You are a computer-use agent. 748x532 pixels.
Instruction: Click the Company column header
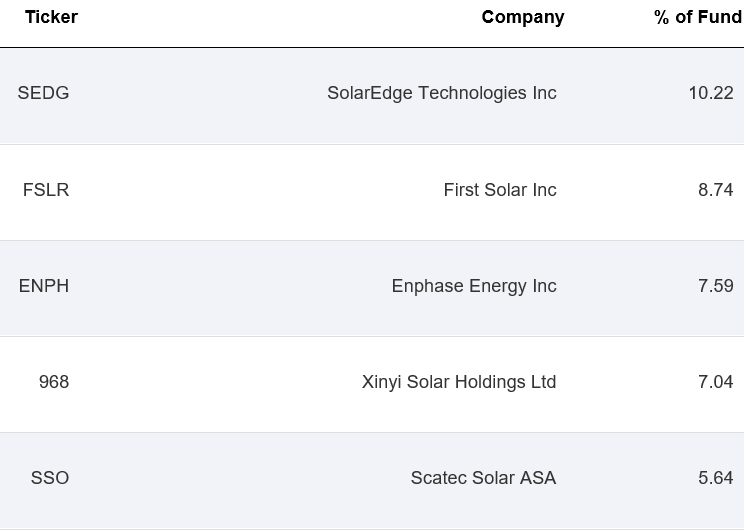[522, 17]
